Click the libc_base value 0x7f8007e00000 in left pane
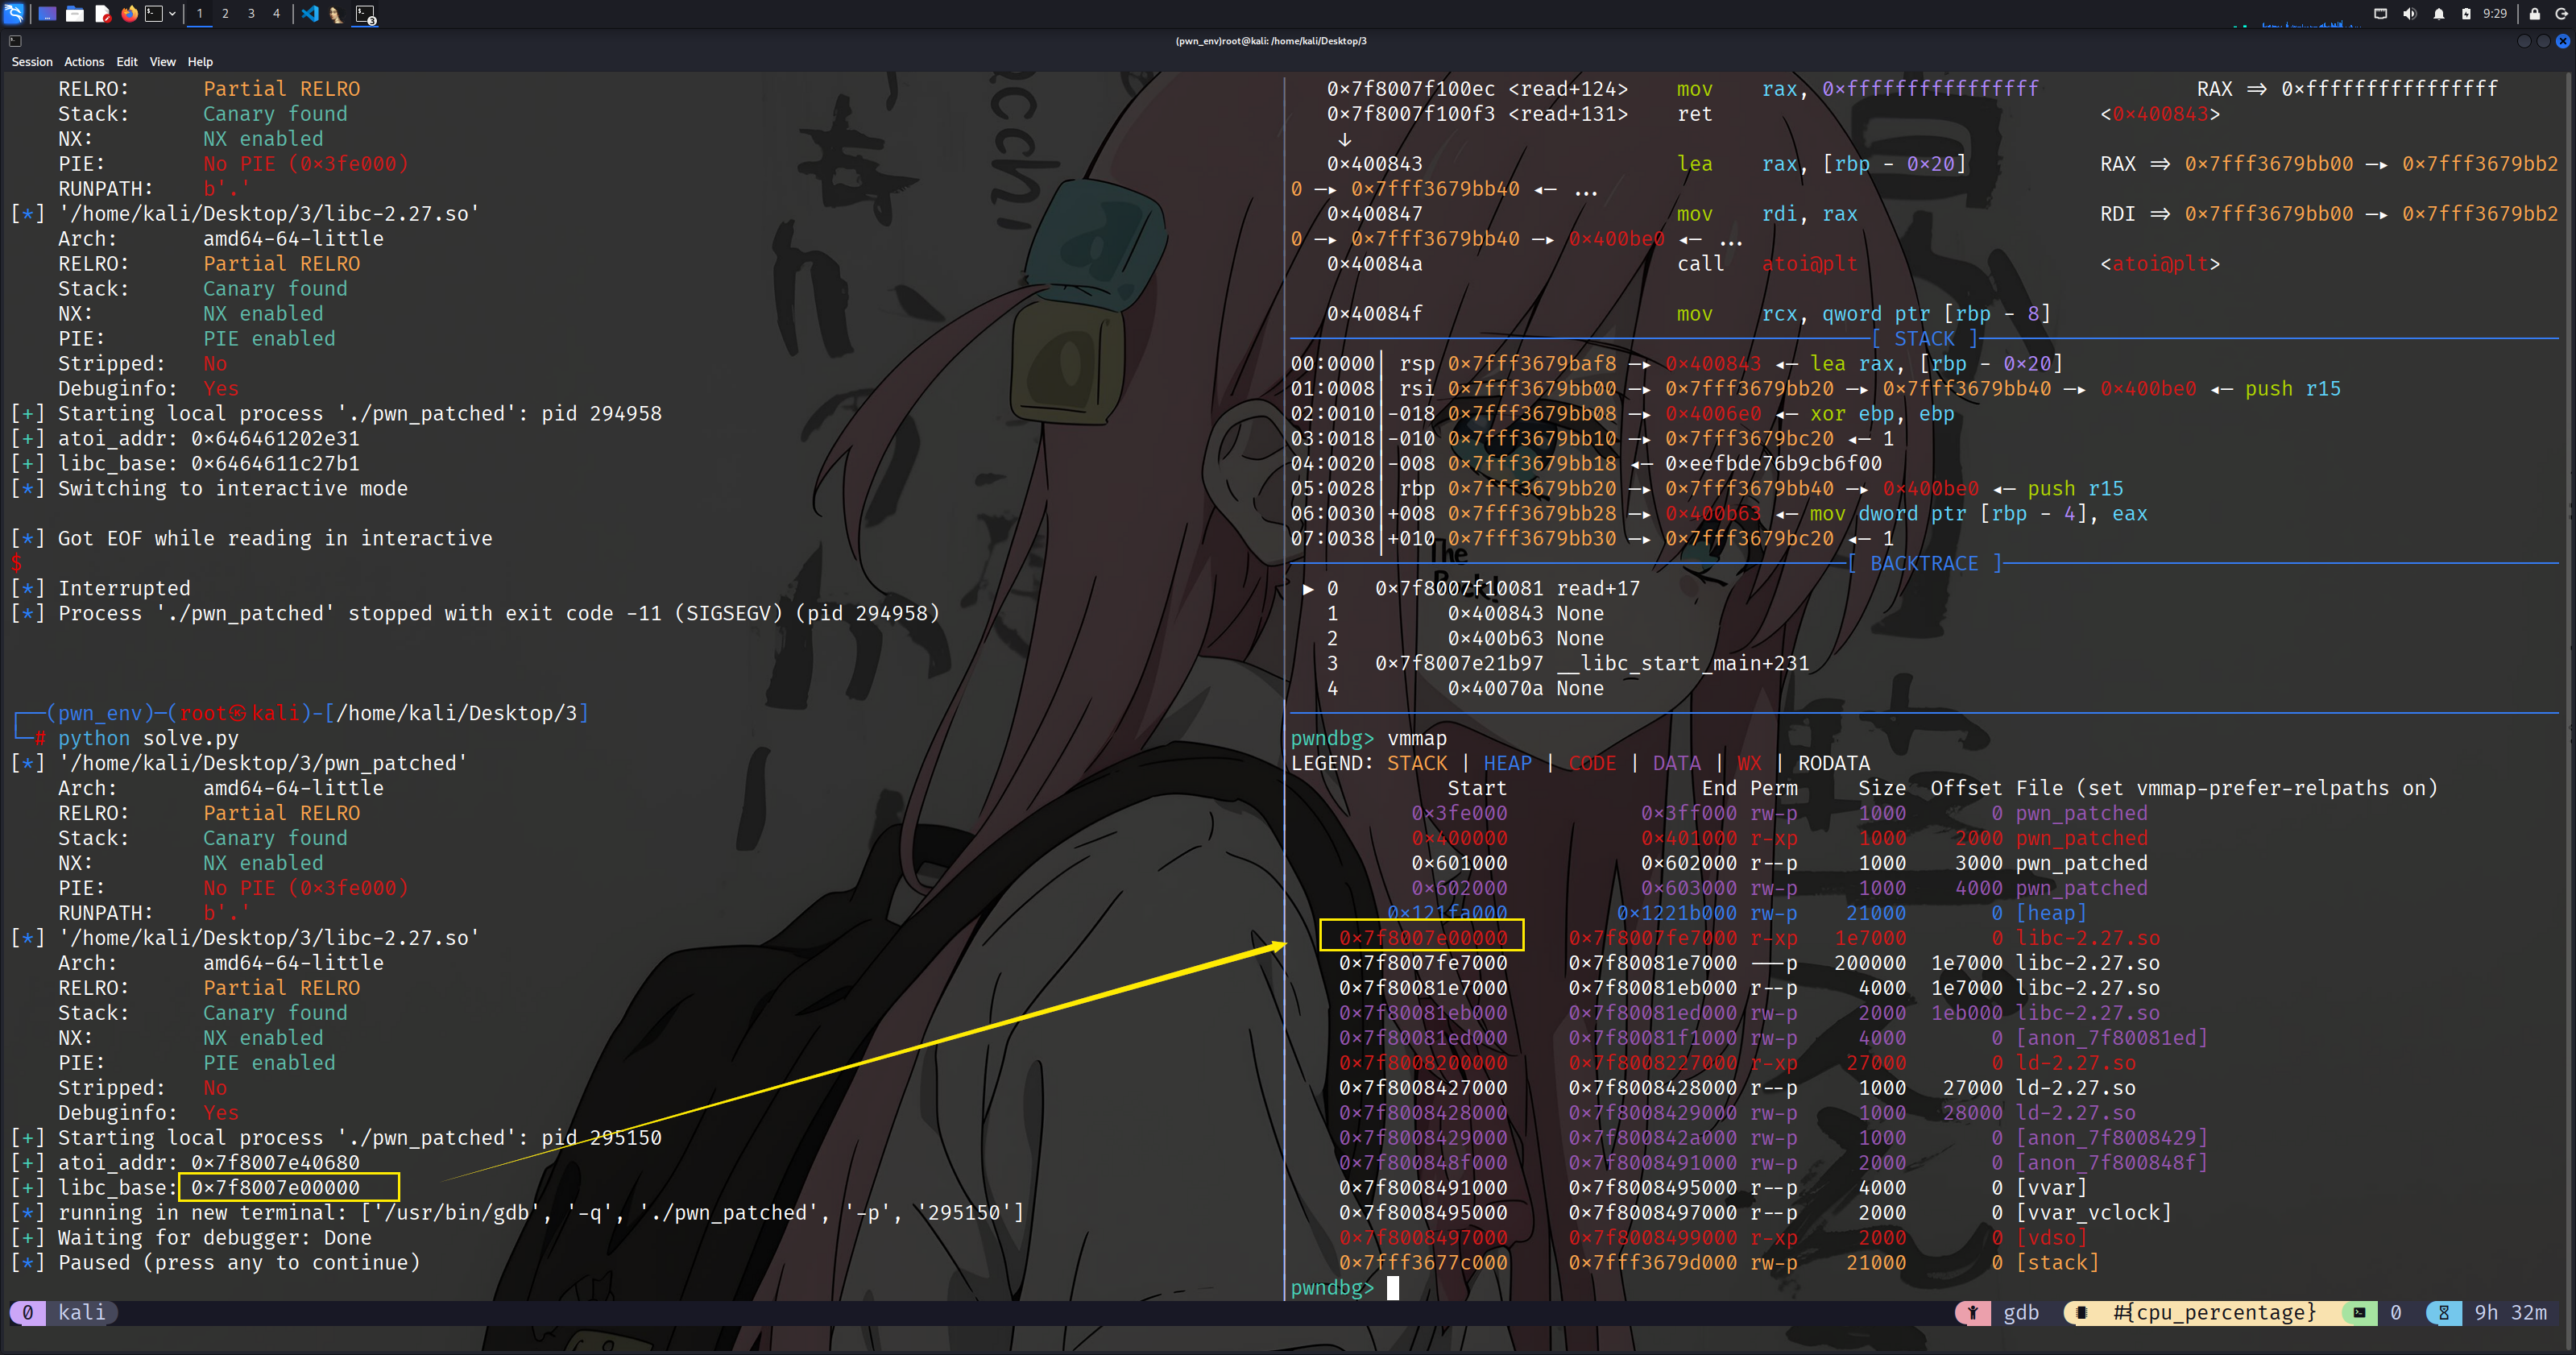The width and height of the screenshot is (2576, 1355). pos(275,1188)
